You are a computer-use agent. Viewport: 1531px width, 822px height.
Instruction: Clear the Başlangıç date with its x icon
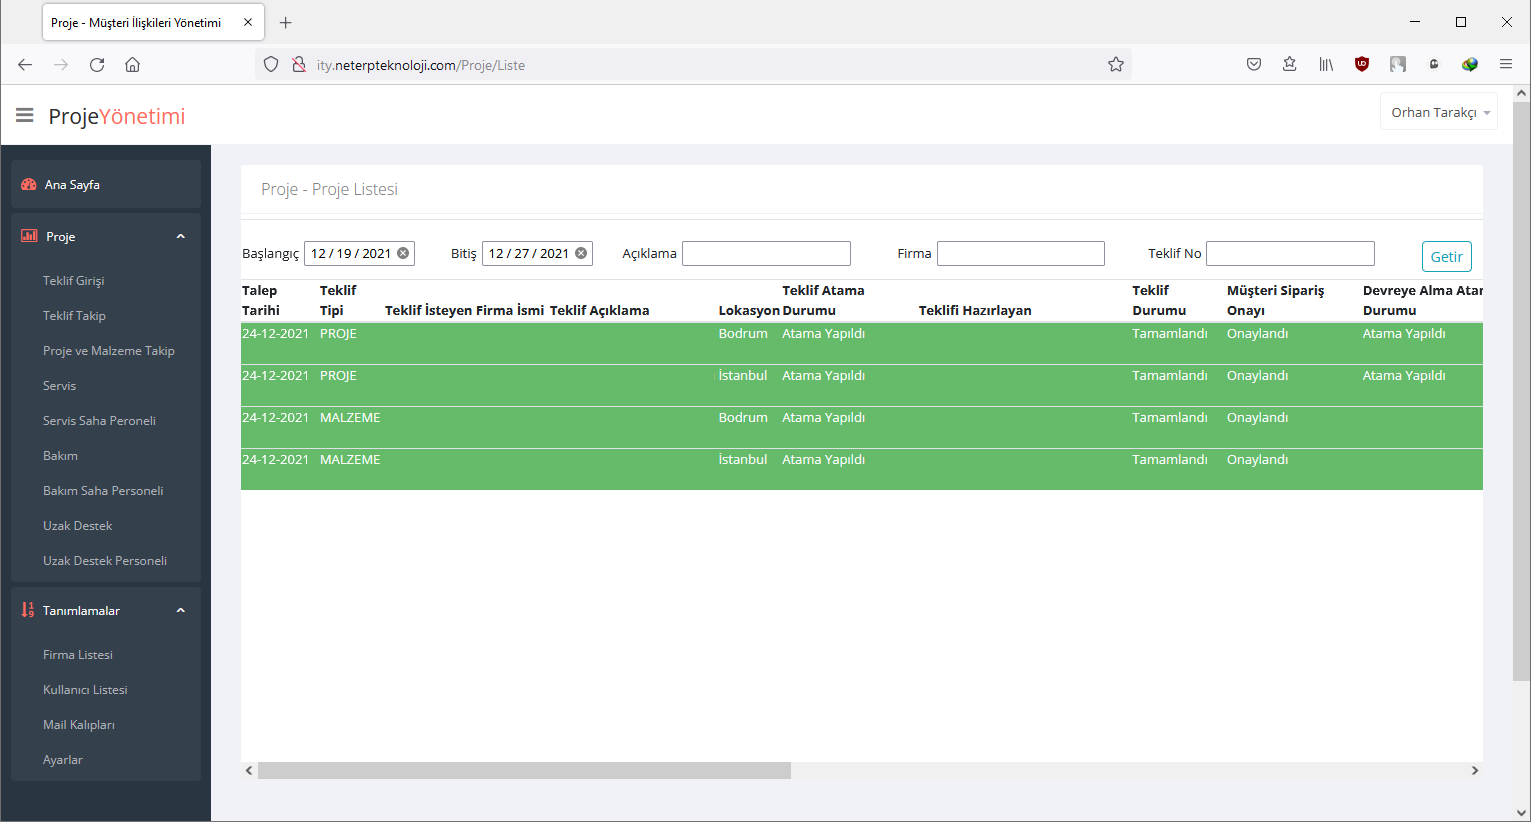403,253
